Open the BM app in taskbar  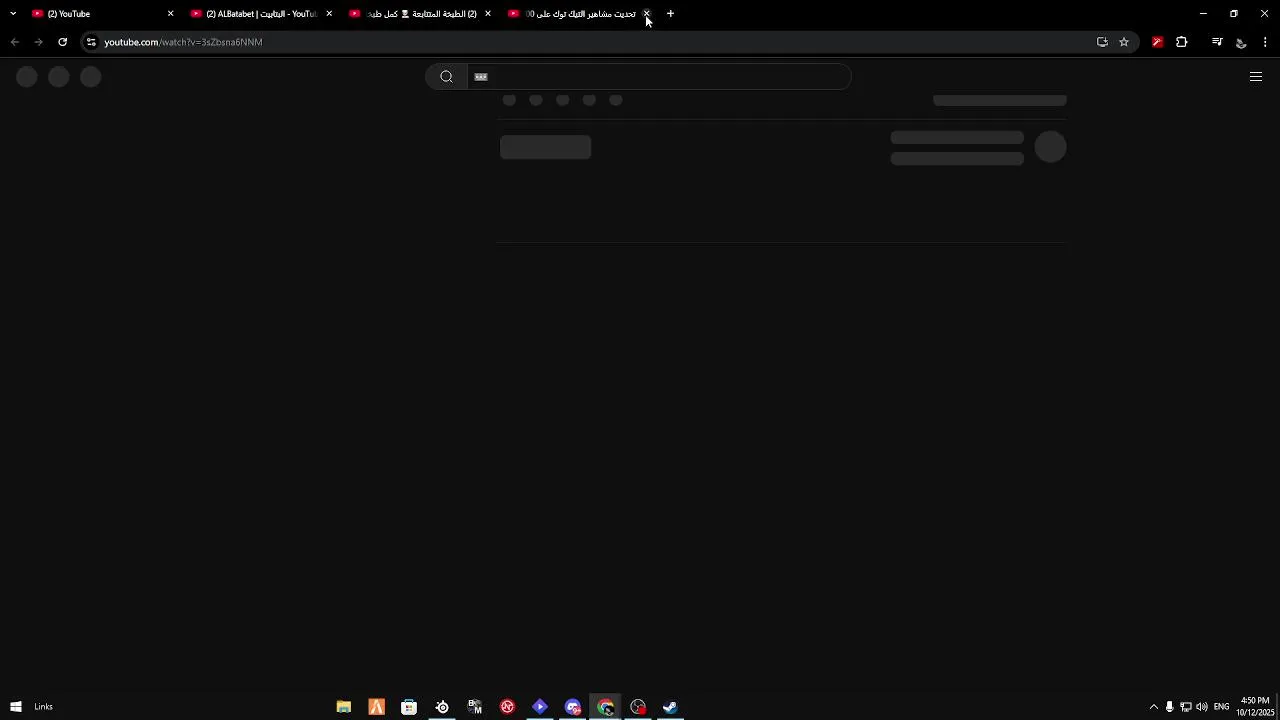coord(475,707)
